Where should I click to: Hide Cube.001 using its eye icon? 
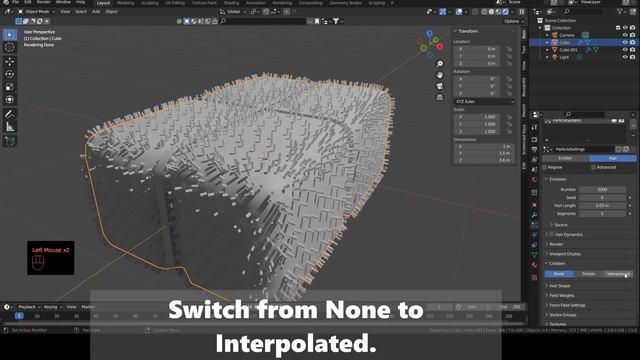(625, 50)
